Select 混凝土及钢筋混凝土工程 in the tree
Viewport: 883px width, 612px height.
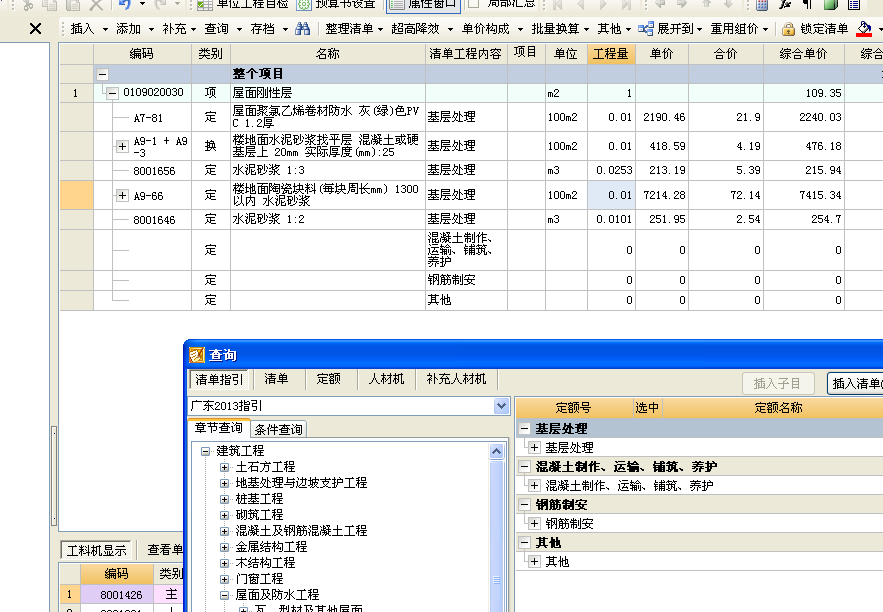301,531
